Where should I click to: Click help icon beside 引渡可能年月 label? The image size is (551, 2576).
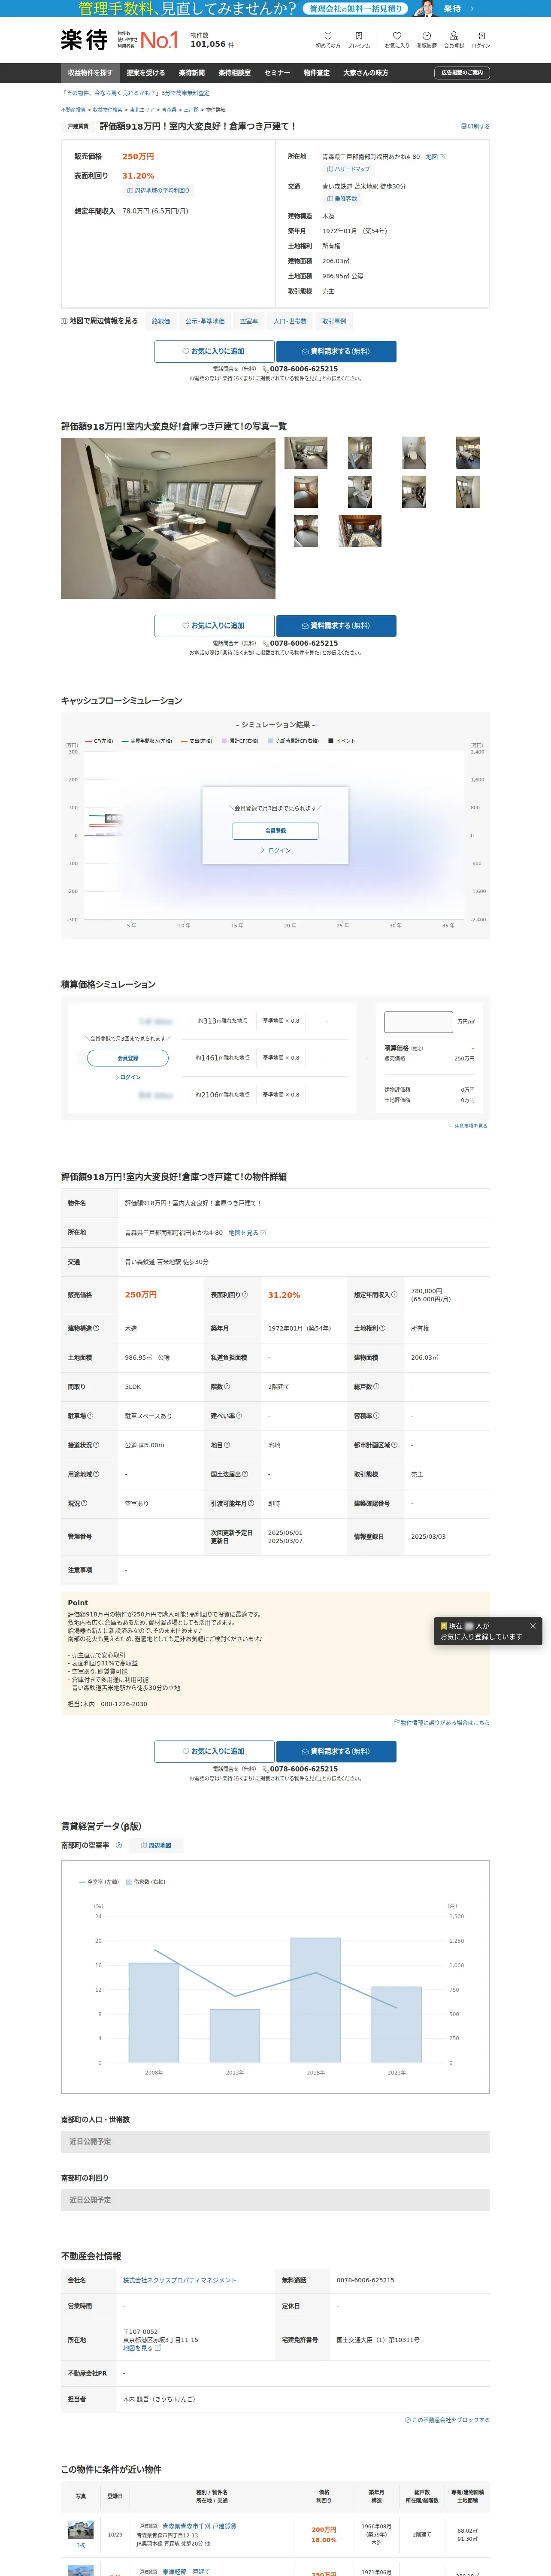[251, 1503]
